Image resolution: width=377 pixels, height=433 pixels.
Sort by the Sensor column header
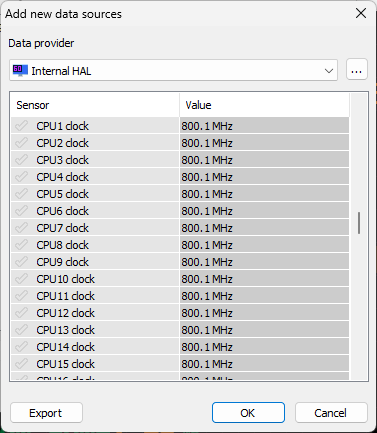(95, 105)
